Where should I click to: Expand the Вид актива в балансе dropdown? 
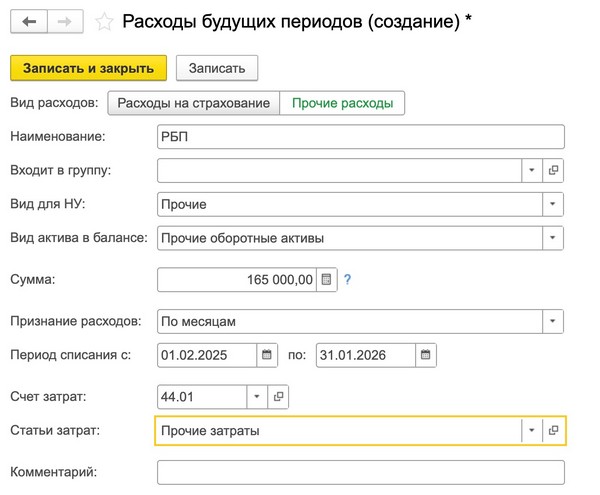(x=553, y=238)
